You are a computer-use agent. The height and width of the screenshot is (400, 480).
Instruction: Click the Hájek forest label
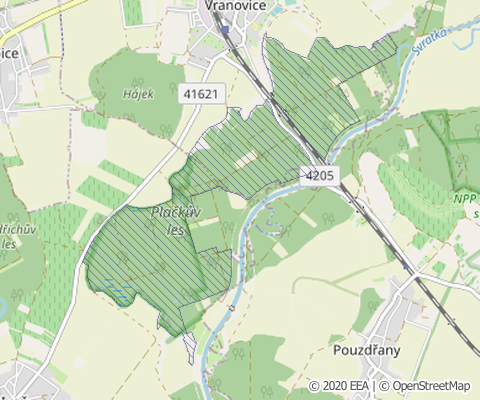[x=139, y=94]
